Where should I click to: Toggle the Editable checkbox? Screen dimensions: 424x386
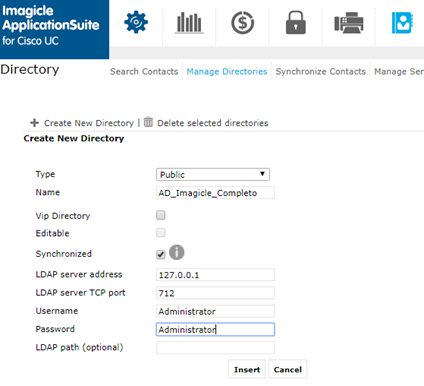(161, 232)
